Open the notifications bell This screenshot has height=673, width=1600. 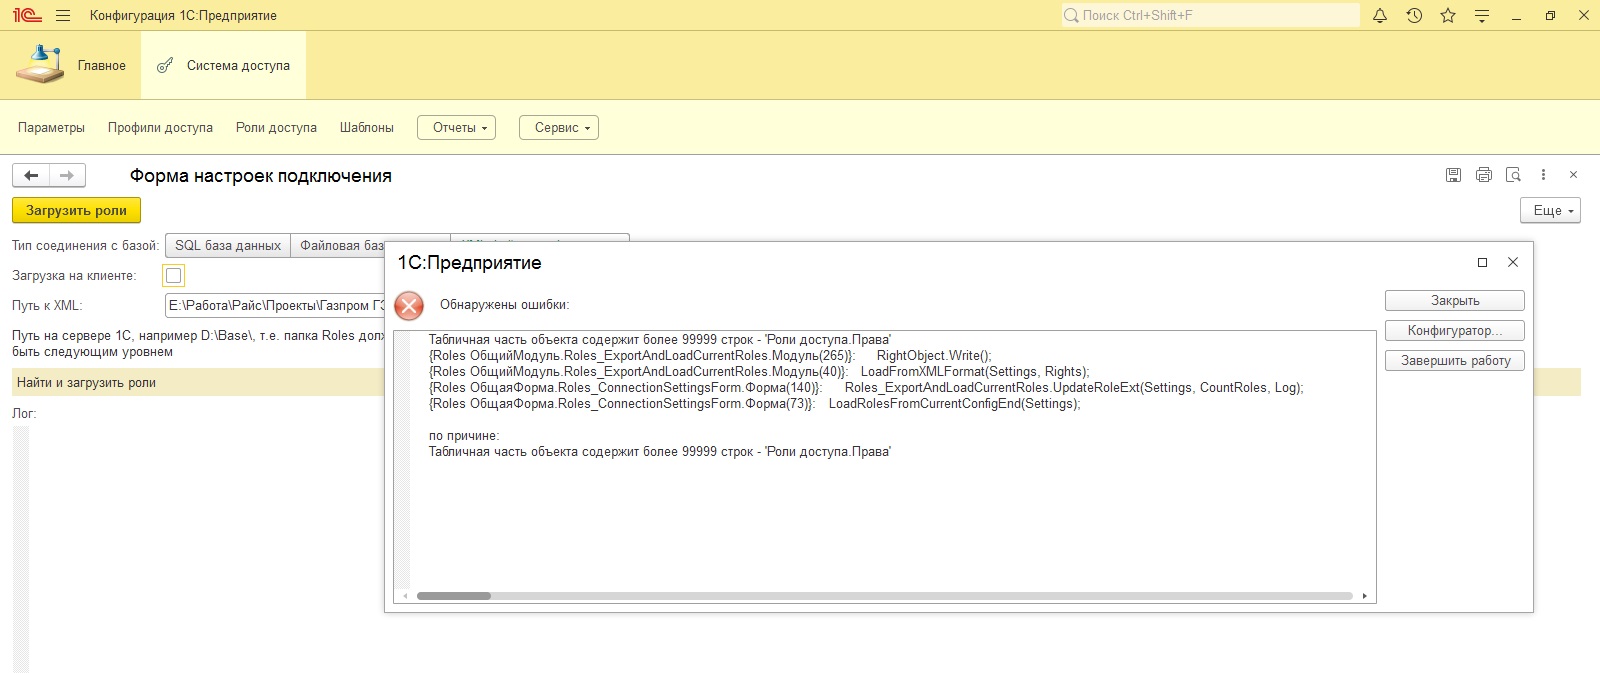[1380, 15]
